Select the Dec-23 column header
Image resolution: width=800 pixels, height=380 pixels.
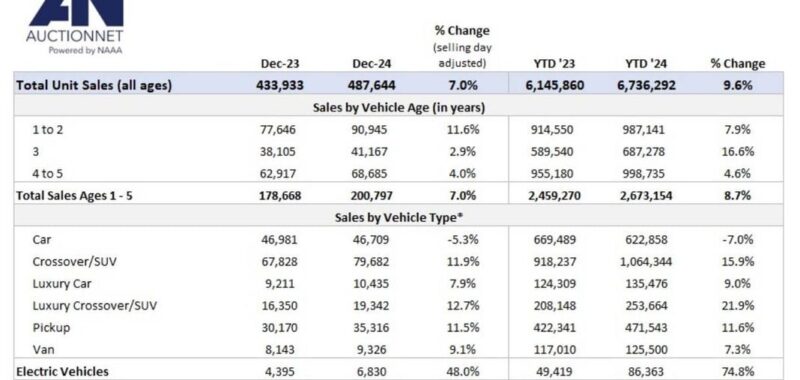coord(280,64)
